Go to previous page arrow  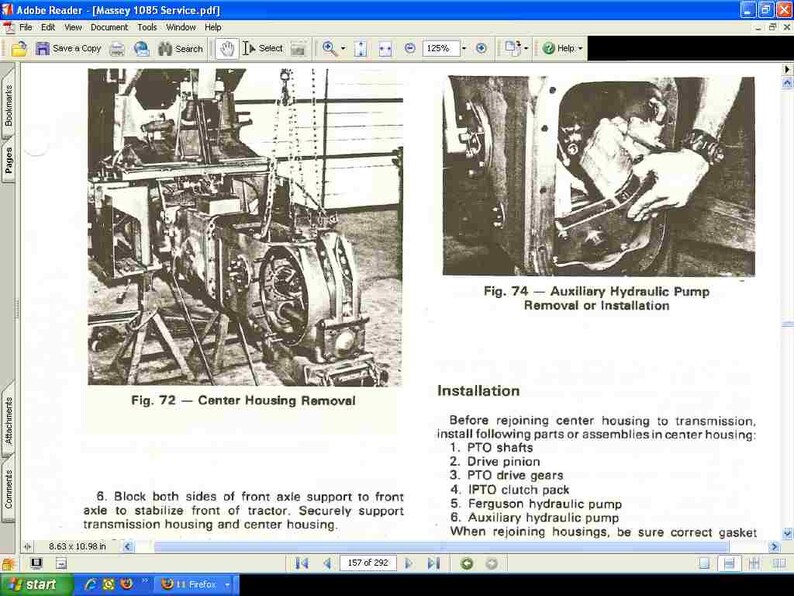(x=327, y=563)
